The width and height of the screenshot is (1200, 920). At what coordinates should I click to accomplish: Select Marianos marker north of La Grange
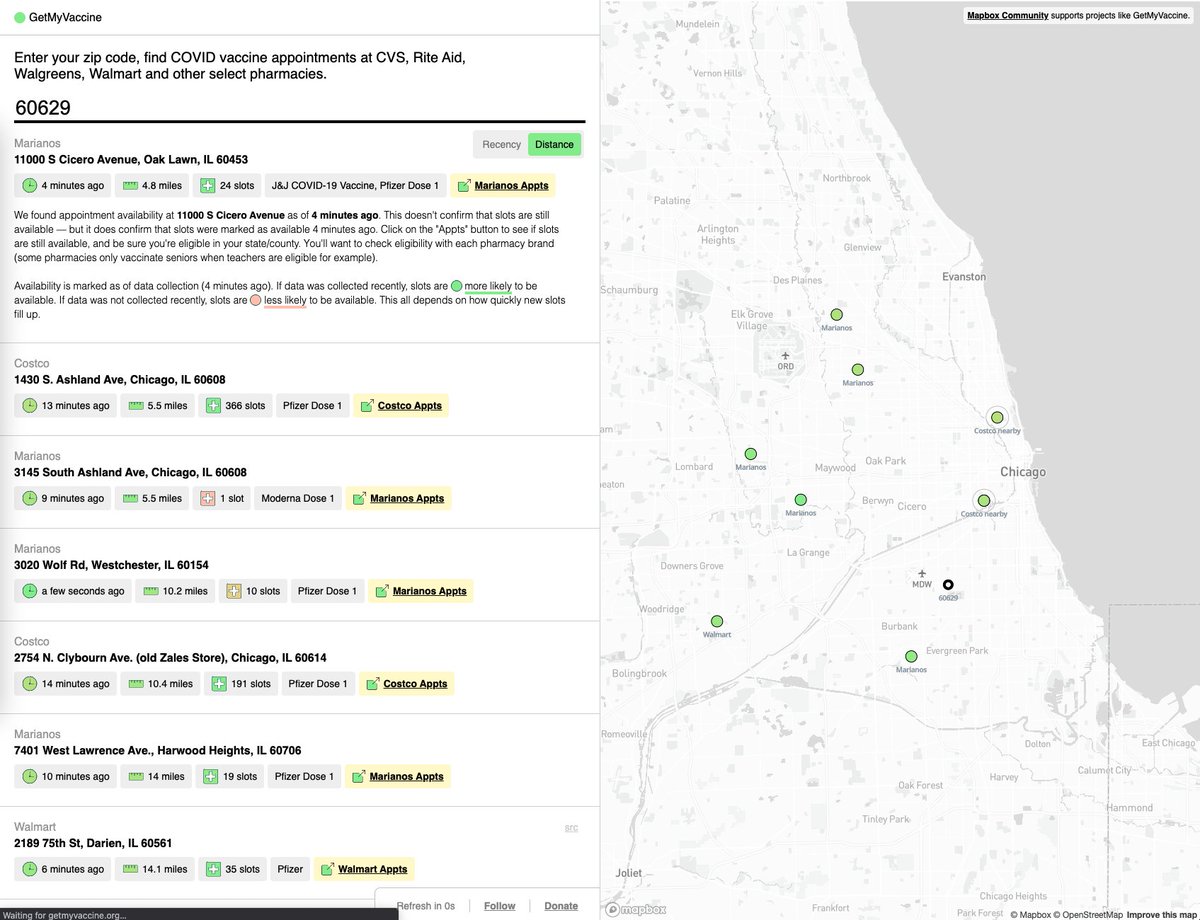[x=800, y=499]
